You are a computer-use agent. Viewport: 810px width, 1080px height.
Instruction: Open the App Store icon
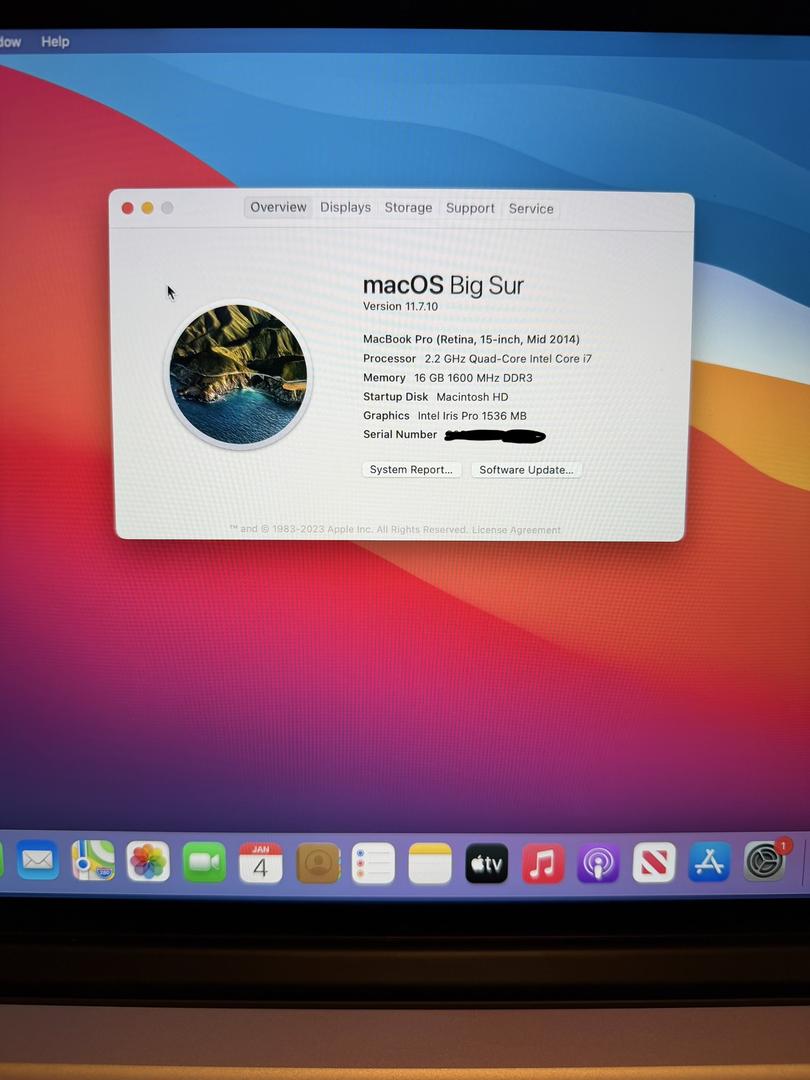pos(709,862)
